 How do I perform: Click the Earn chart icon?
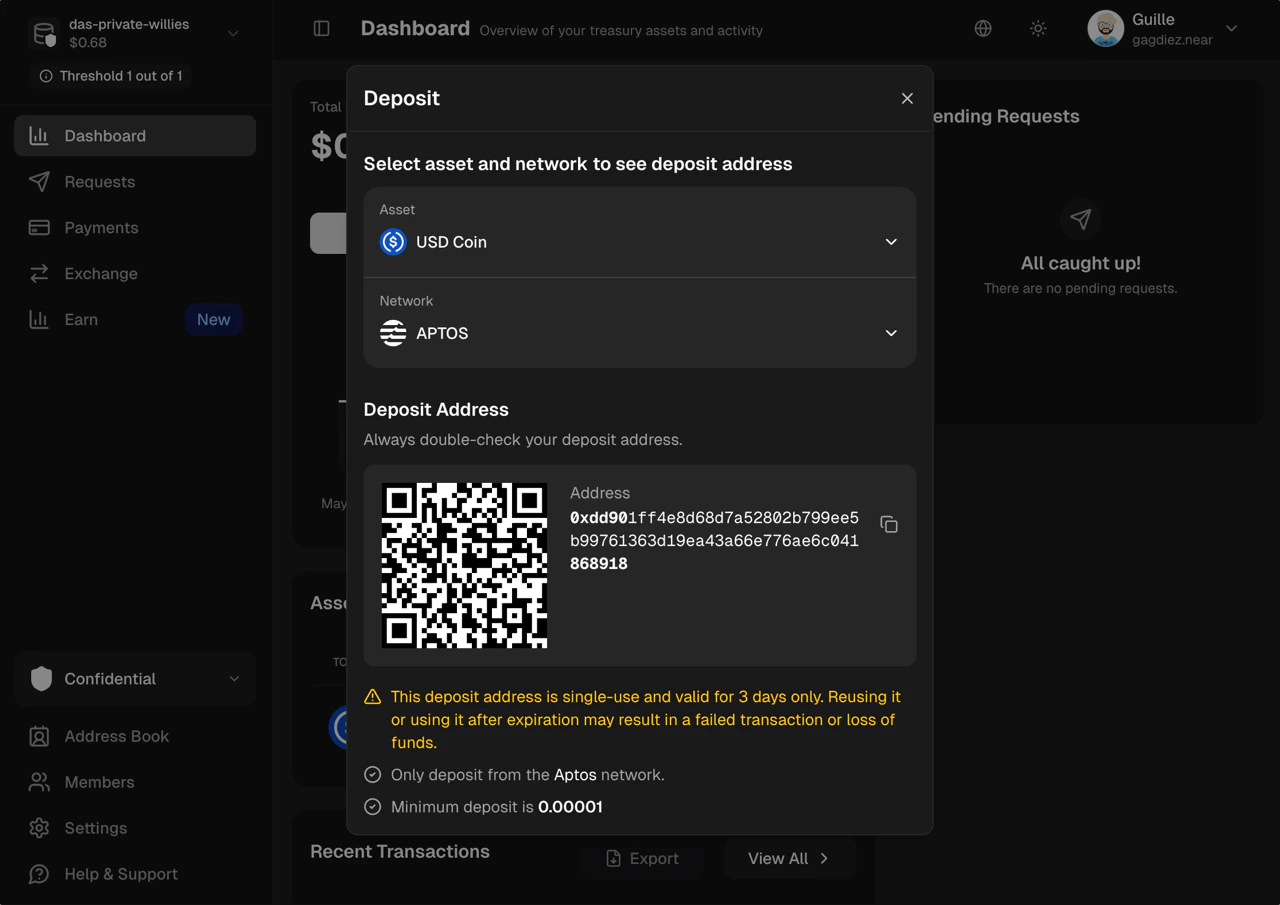(x=39, y=320)
